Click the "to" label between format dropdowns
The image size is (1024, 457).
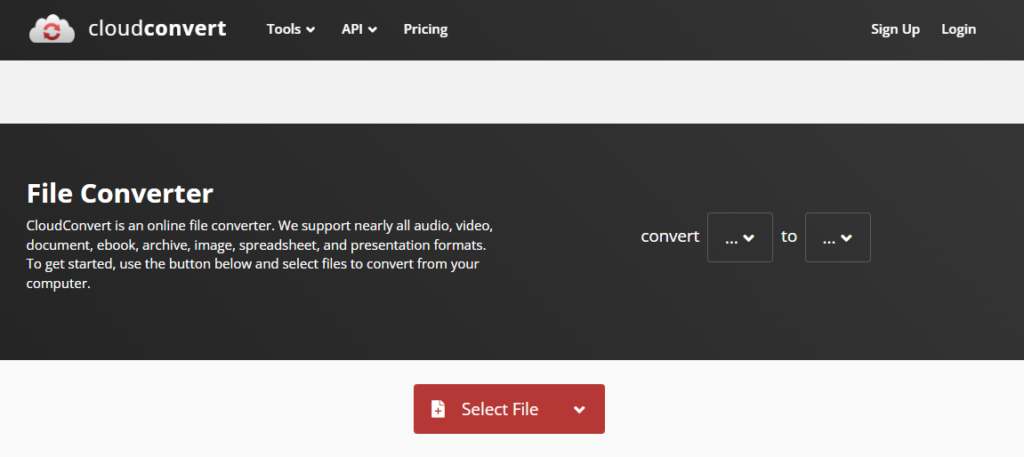tap(789, 237)
